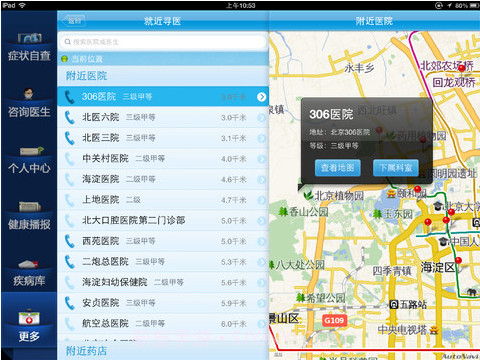Viewport: 480px width, 360px height.
Task: Open details arrow for 306医院
Action: point(262,97)
